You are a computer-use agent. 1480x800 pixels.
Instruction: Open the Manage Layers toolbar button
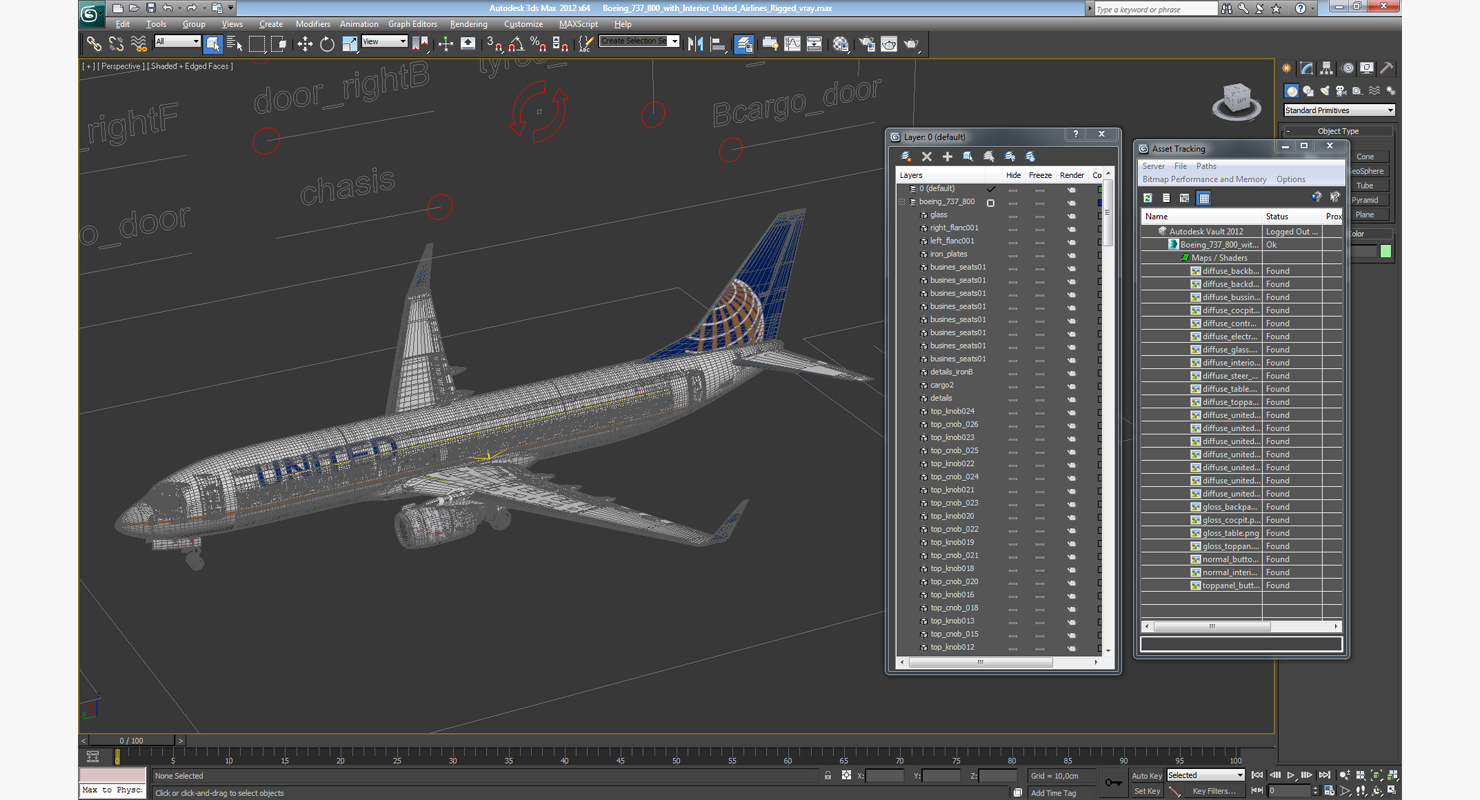tap(744, 44)
